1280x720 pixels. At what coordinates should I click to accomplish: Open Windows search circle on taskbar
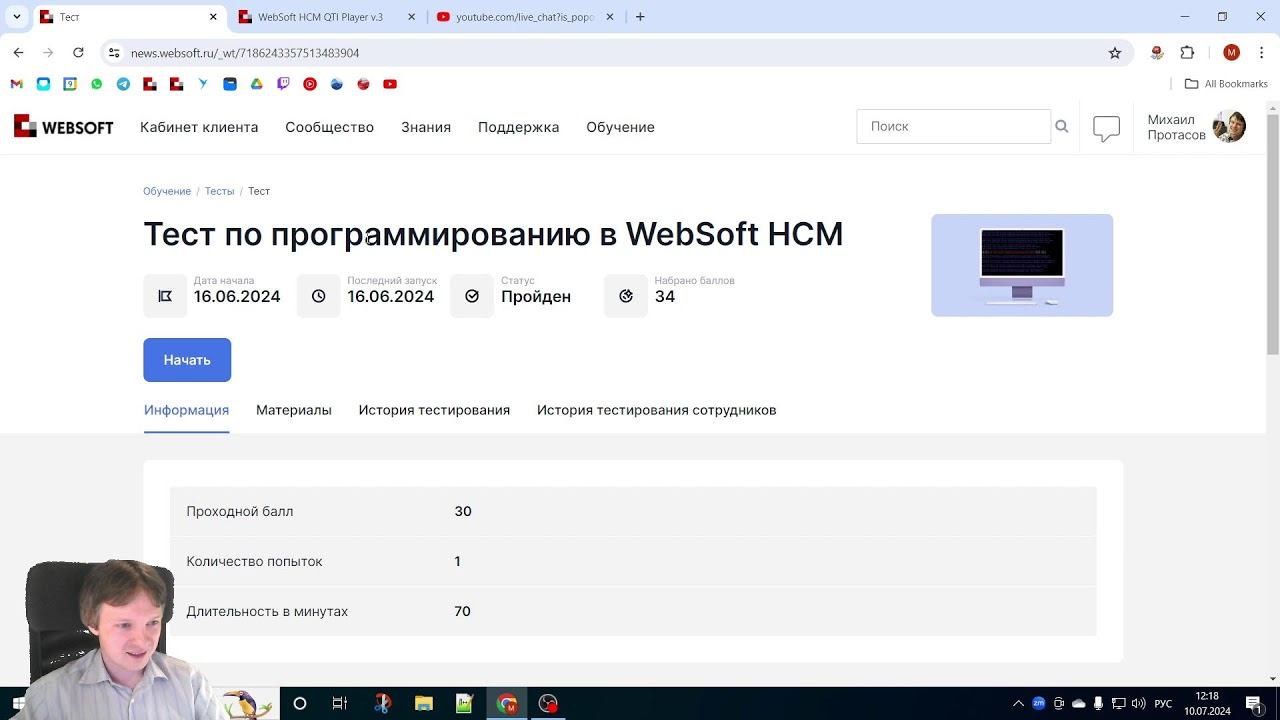(299, 703)
